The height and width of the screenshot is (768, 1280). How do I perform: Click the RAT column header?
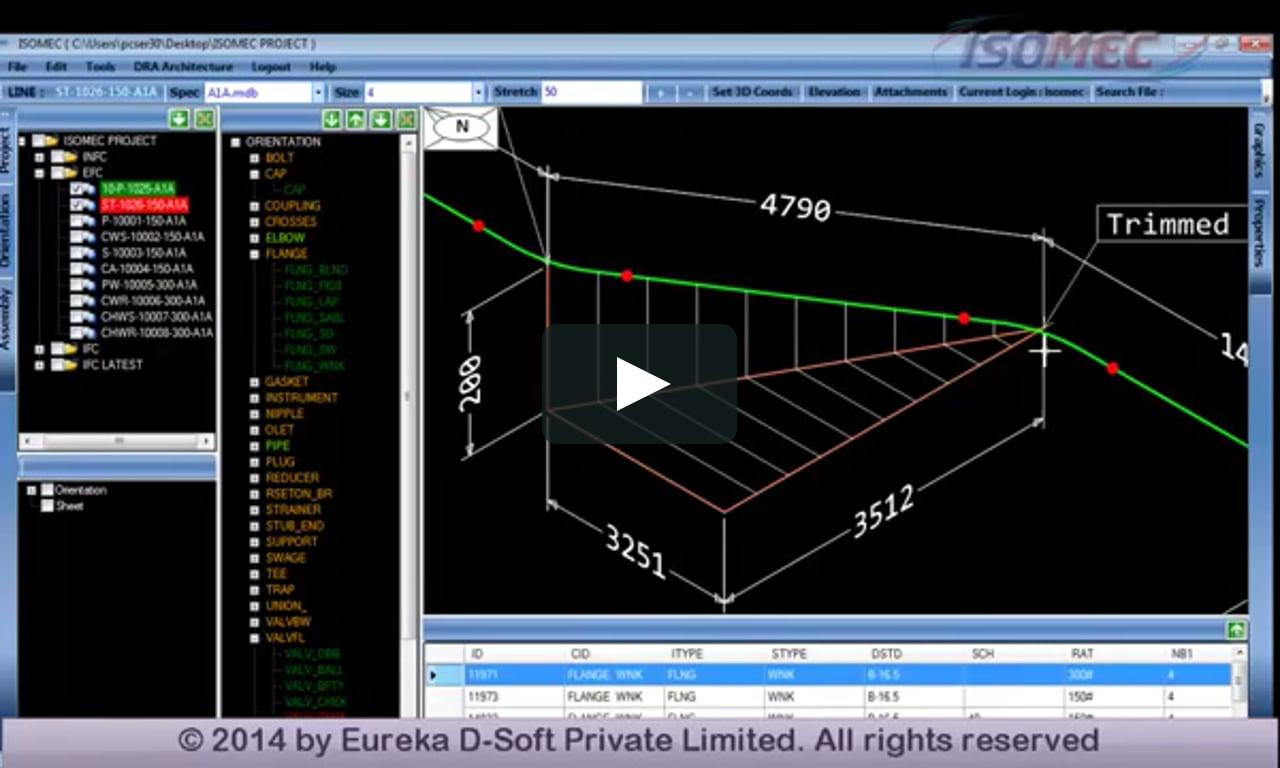[x=1114, y=654]
